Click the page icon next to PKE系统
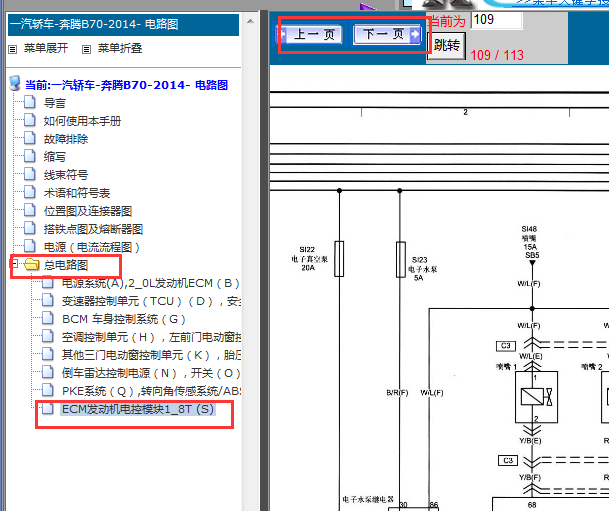This screenshot has height=511, width=609. coord(48,390)
